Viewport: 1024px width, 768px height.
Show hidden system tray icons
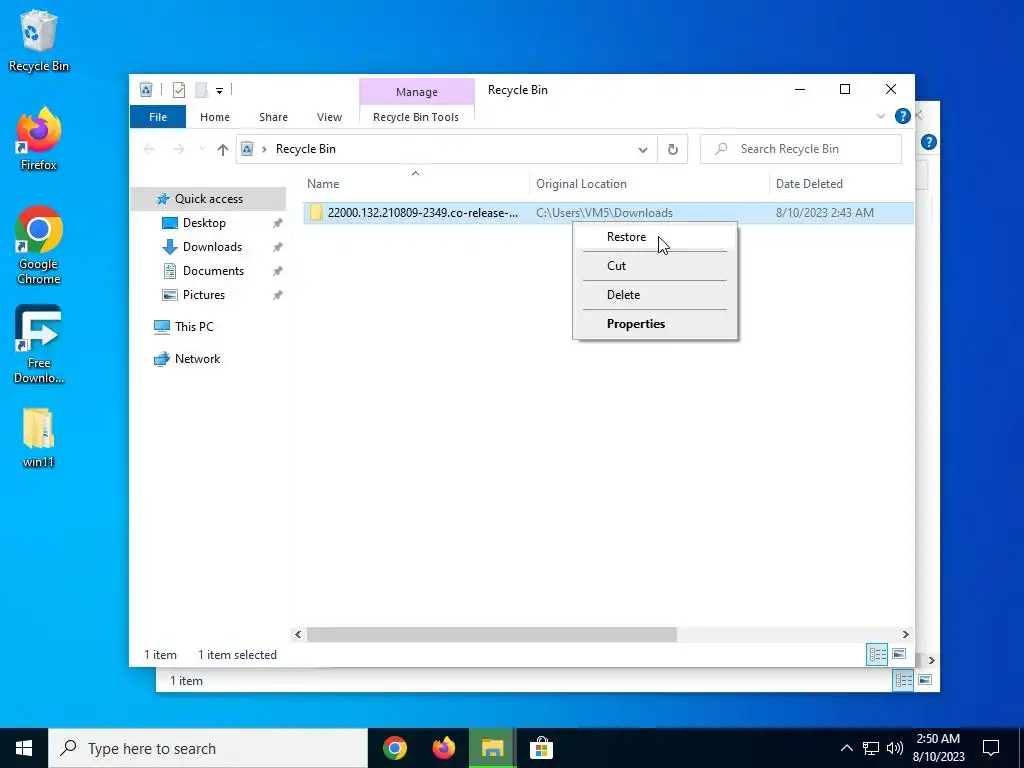click(x=846, y=748)
